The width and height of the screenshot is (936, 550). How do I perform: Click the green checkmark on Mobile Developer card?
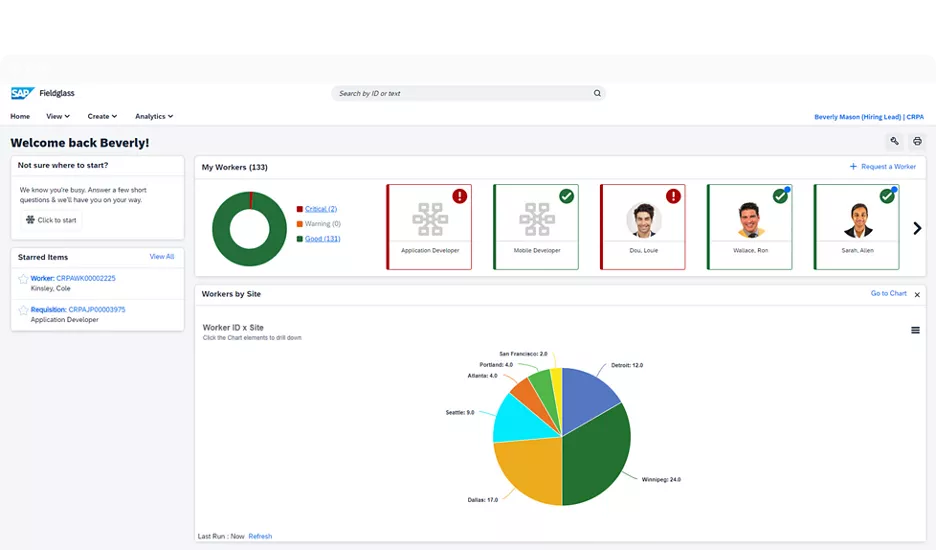click(x=566, y=196)
